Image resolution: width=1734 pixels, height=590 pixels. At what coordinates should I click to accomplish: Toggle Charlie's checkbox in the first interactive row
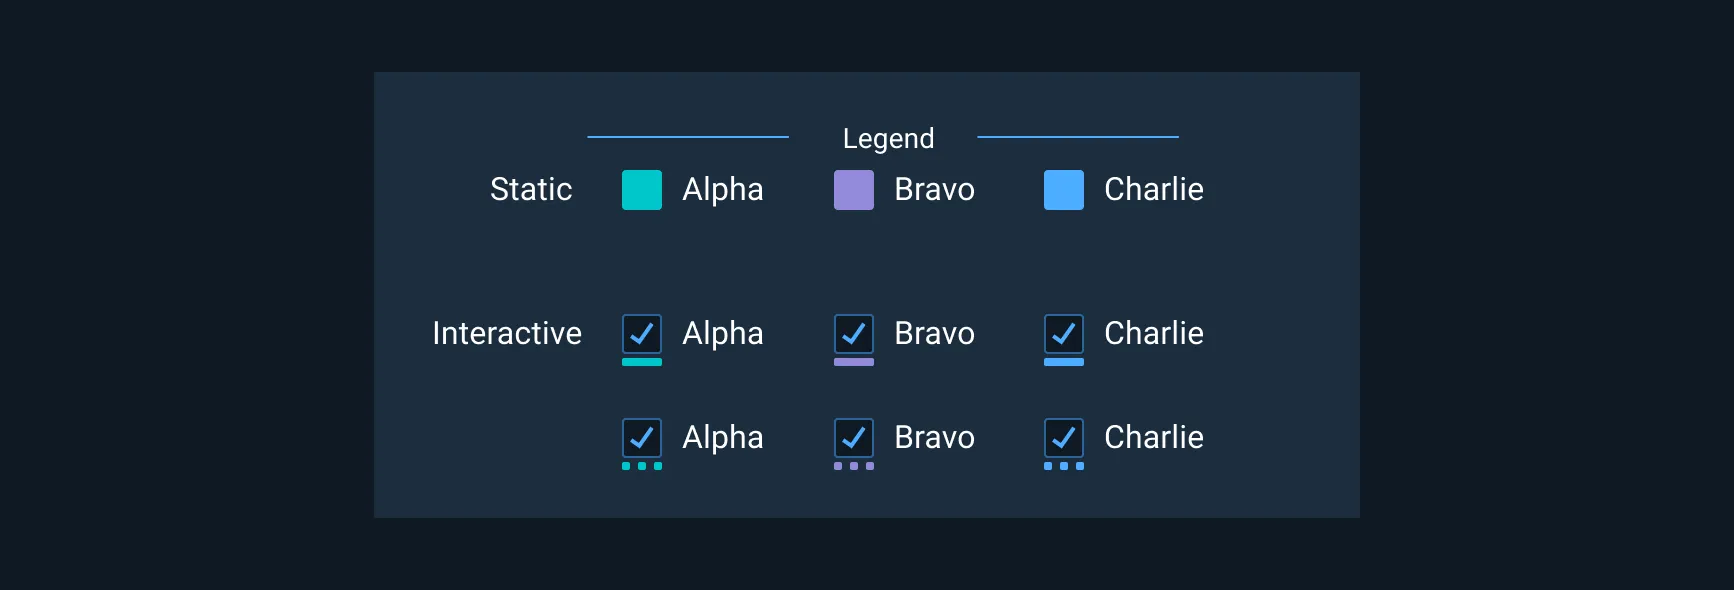pos(1064,334)
